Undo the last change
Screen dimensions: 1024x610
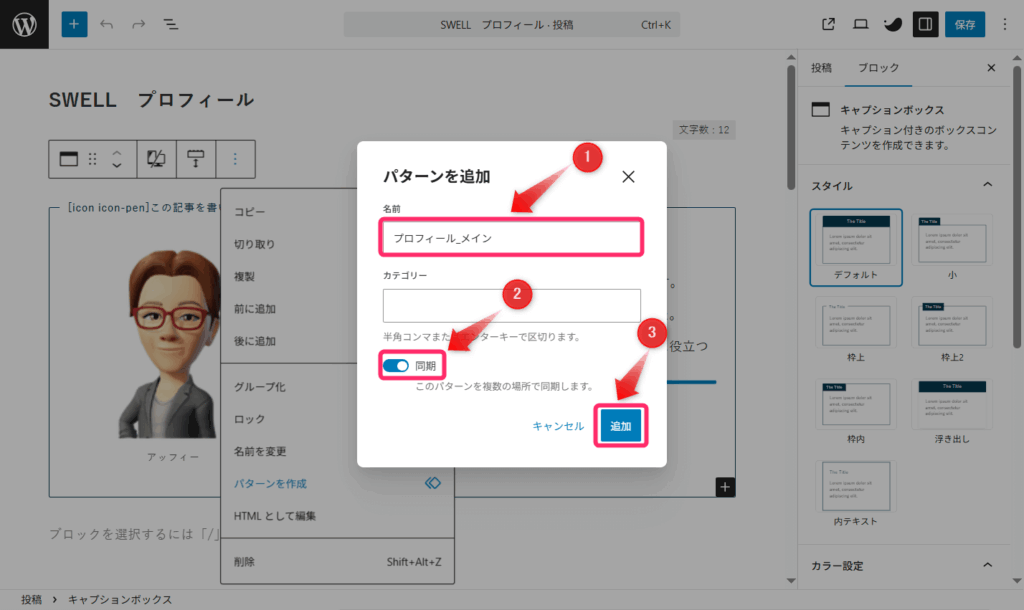(106, 24)
